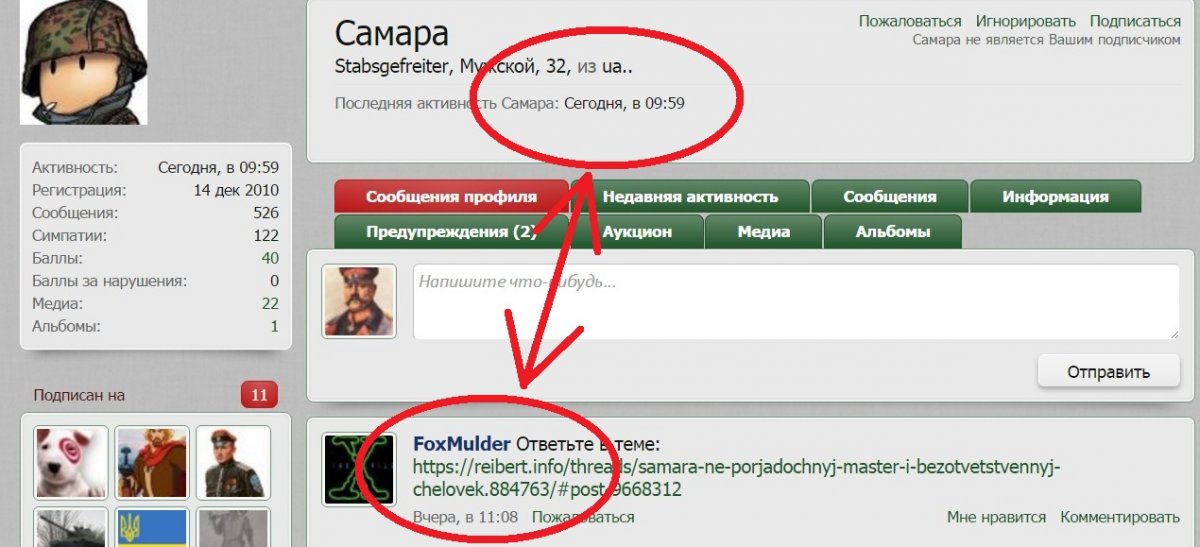The image size is (1200, 547).
Task: Open the Сообщения tab
Action: tap(890, 197)
